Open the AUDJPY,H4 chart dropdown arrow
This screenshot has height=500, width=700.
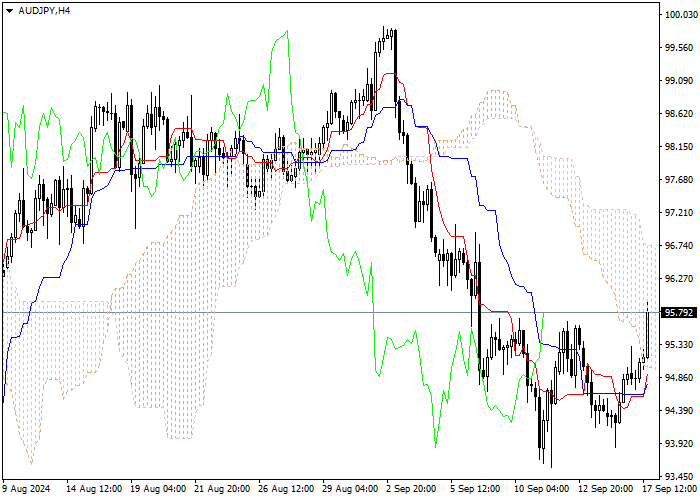[9, 11]
